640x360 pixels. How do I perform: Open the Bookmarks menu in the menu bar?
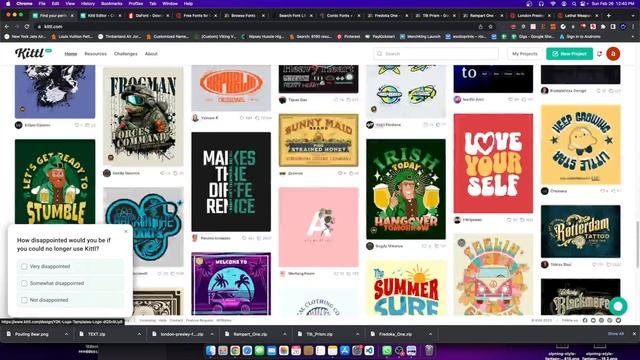(x=111, y=4)
